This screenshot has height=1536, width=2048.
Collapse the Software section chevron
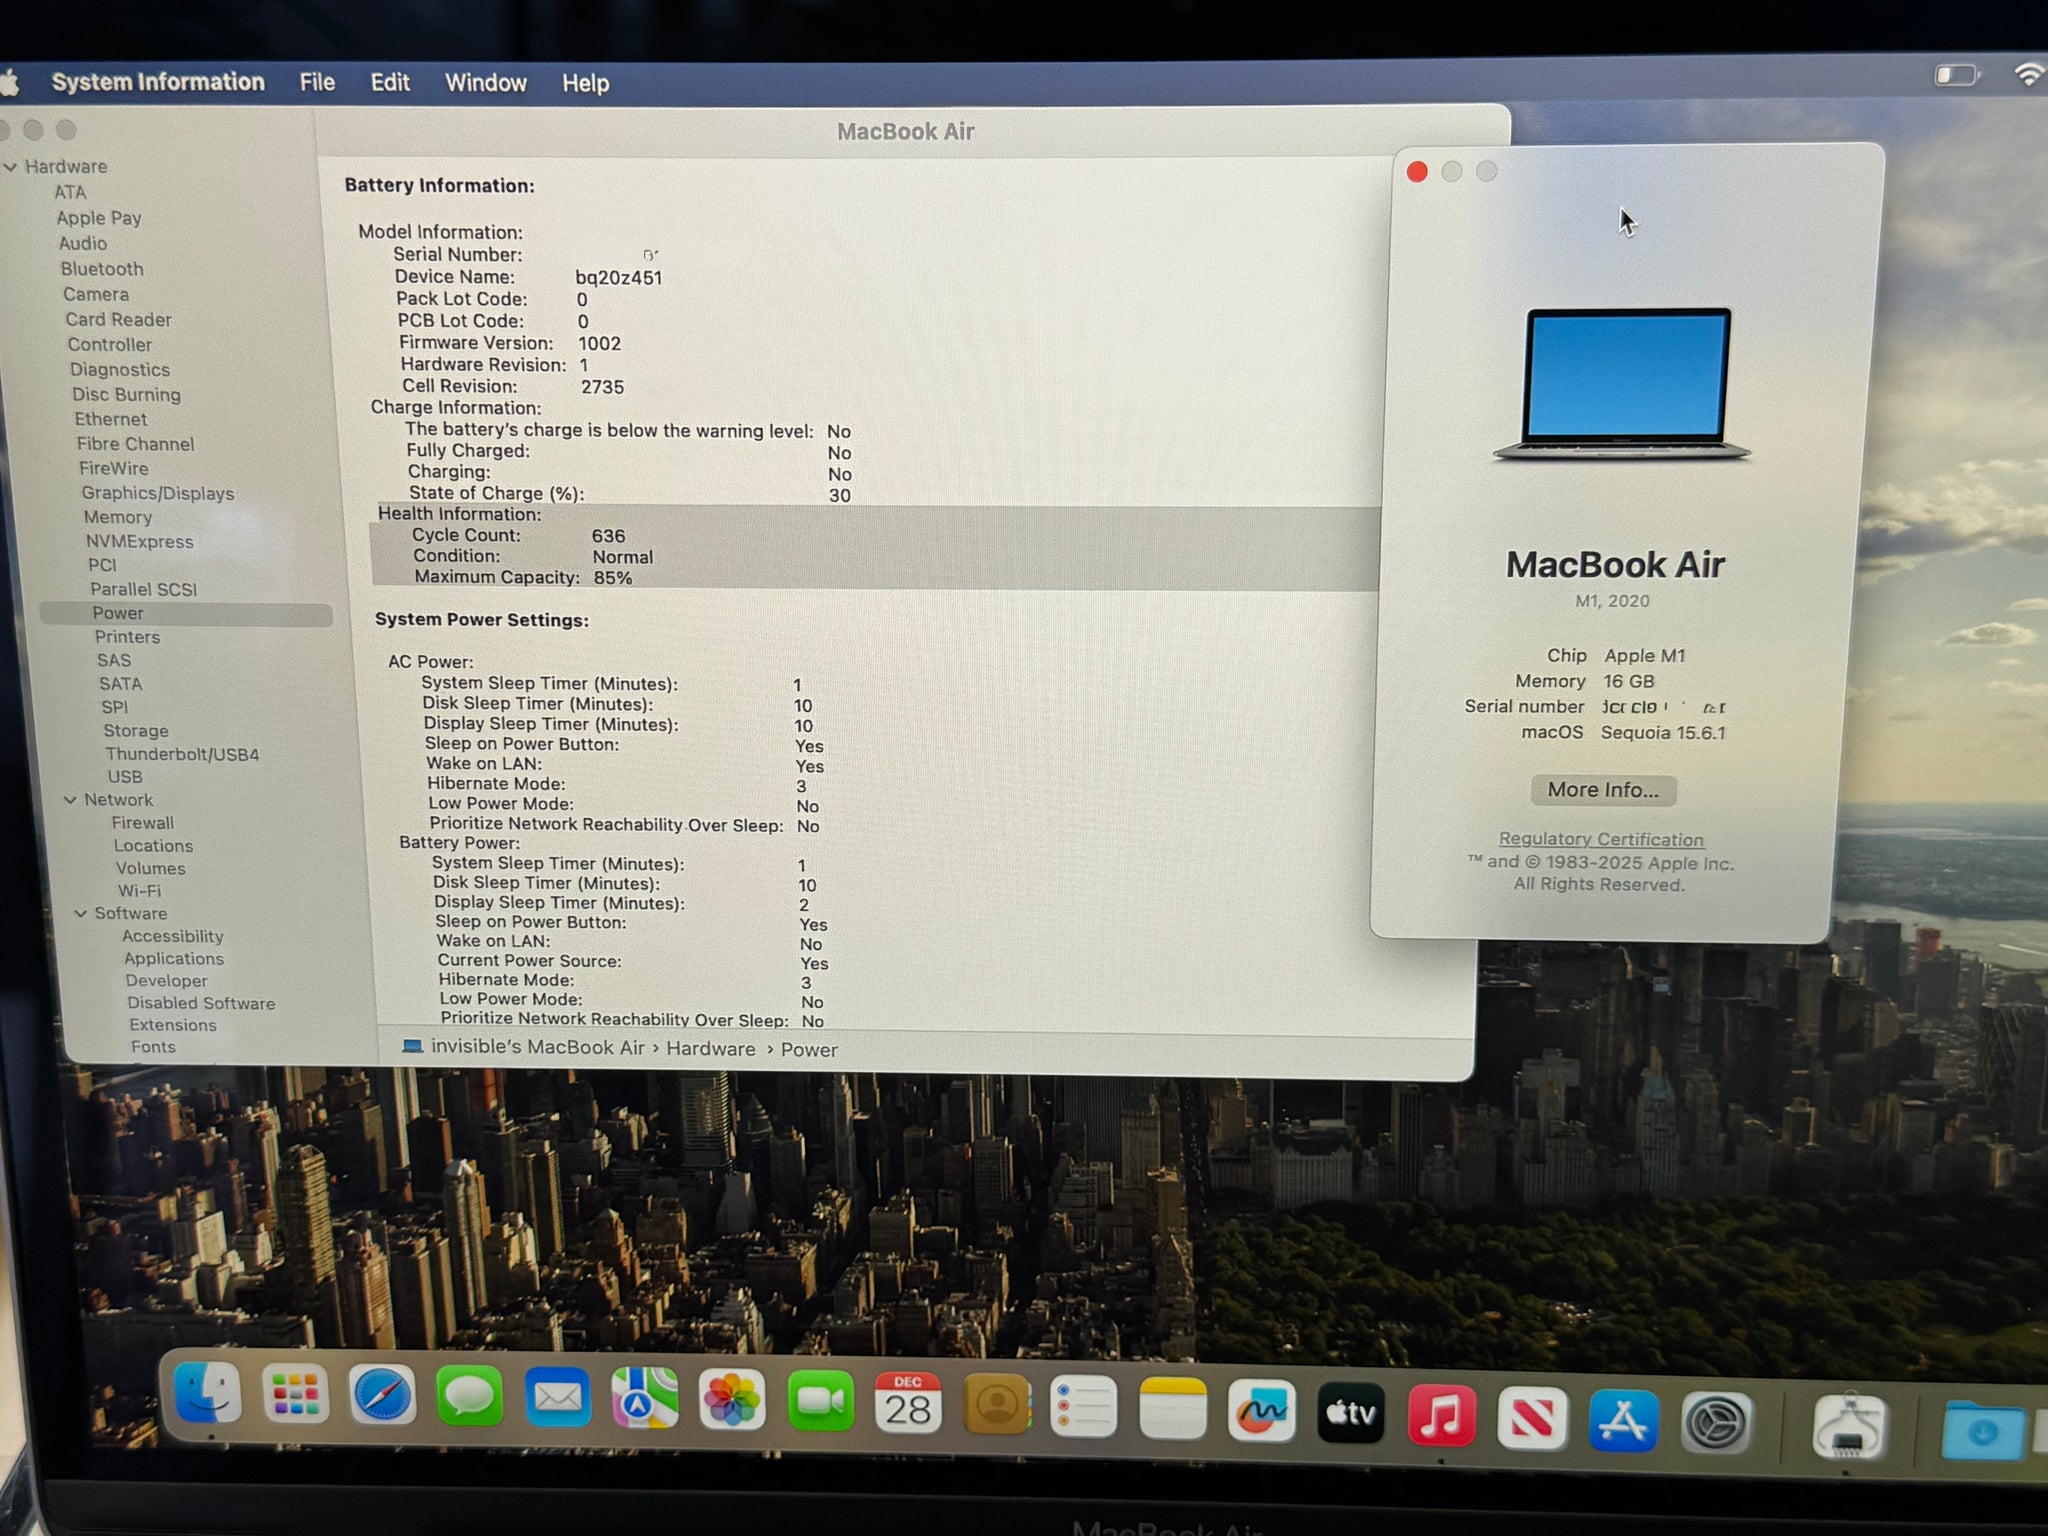tap(81, 914)
